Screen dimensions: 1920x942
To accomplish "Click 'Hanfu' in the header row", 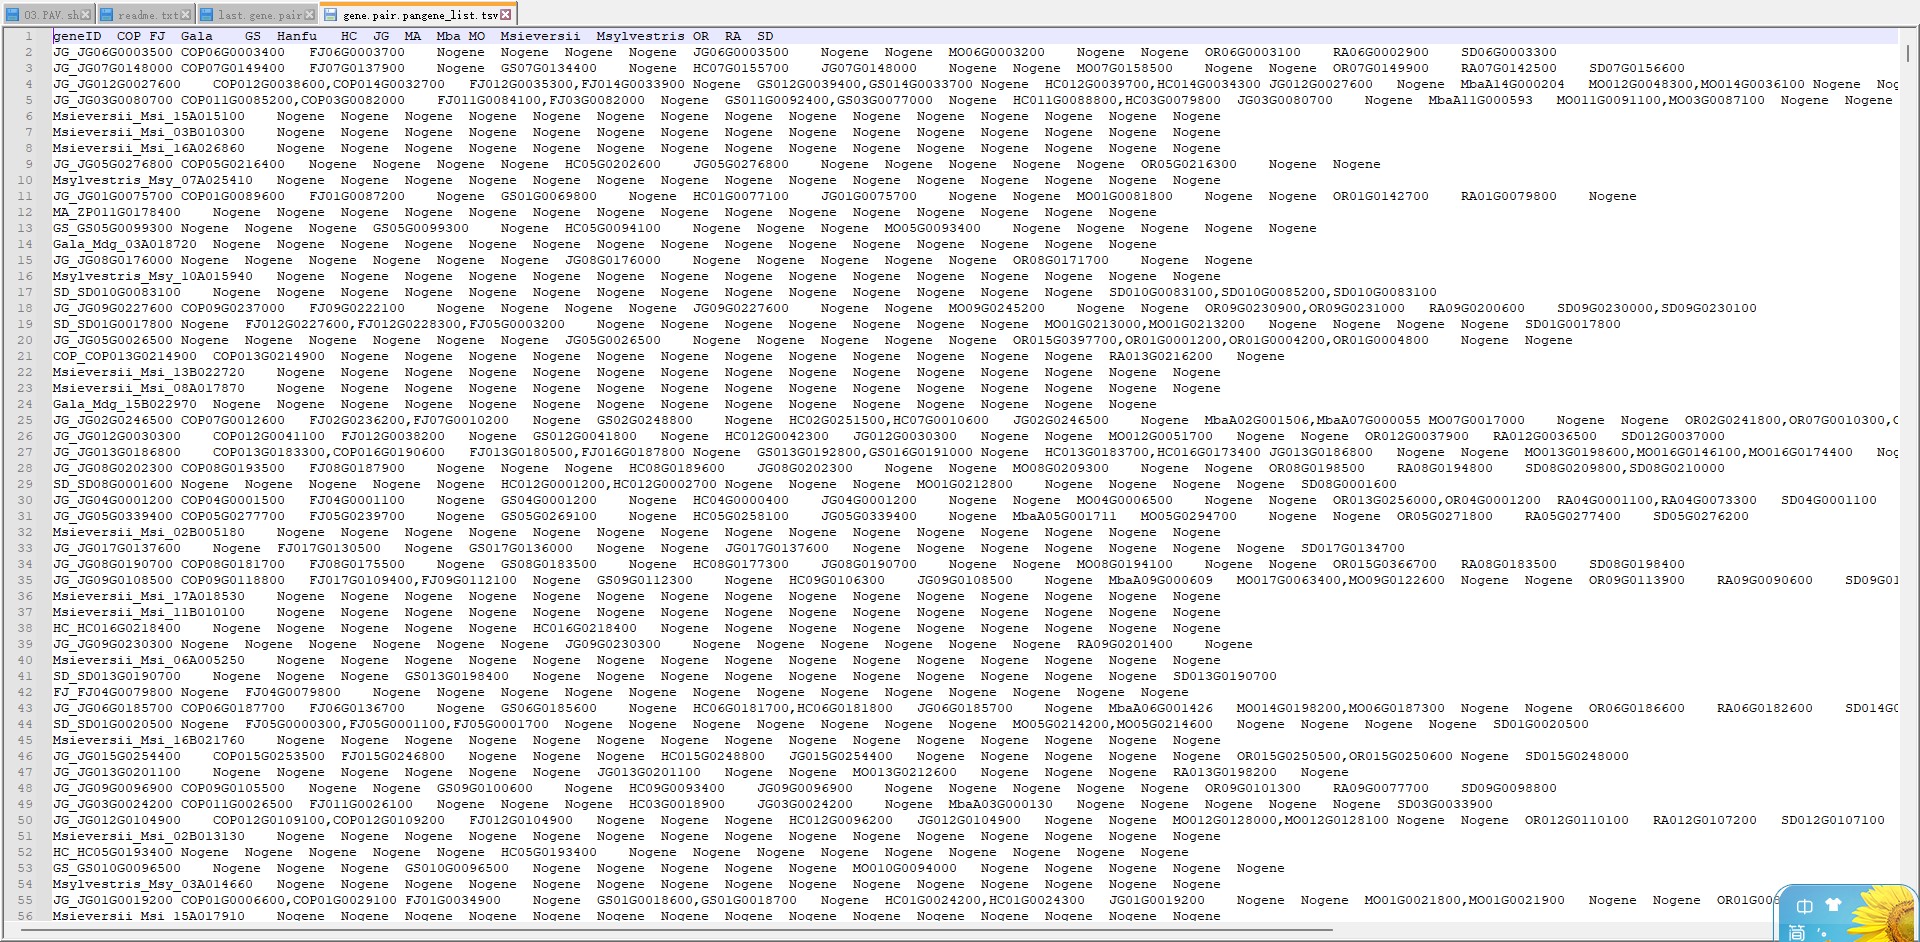I will tap(297, 36).
